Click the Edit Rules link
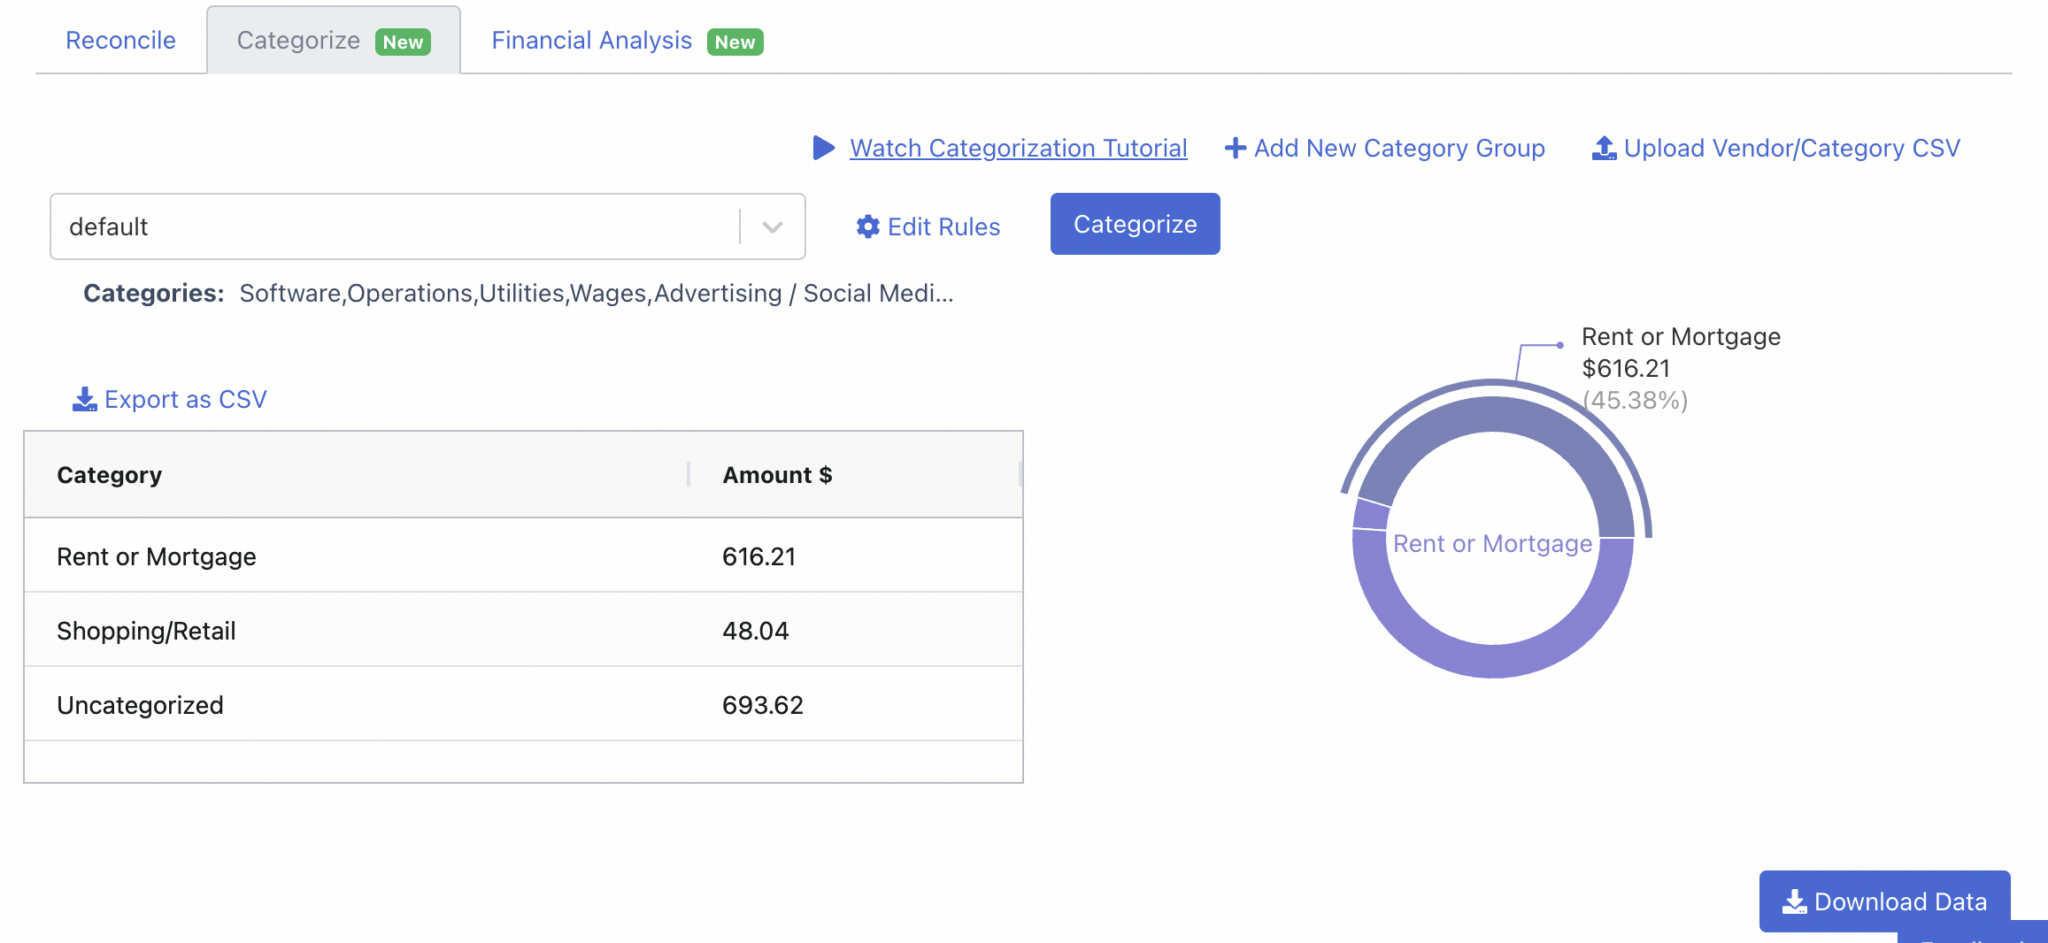The height and width of the screenshot is (943, 2048). 943,227
